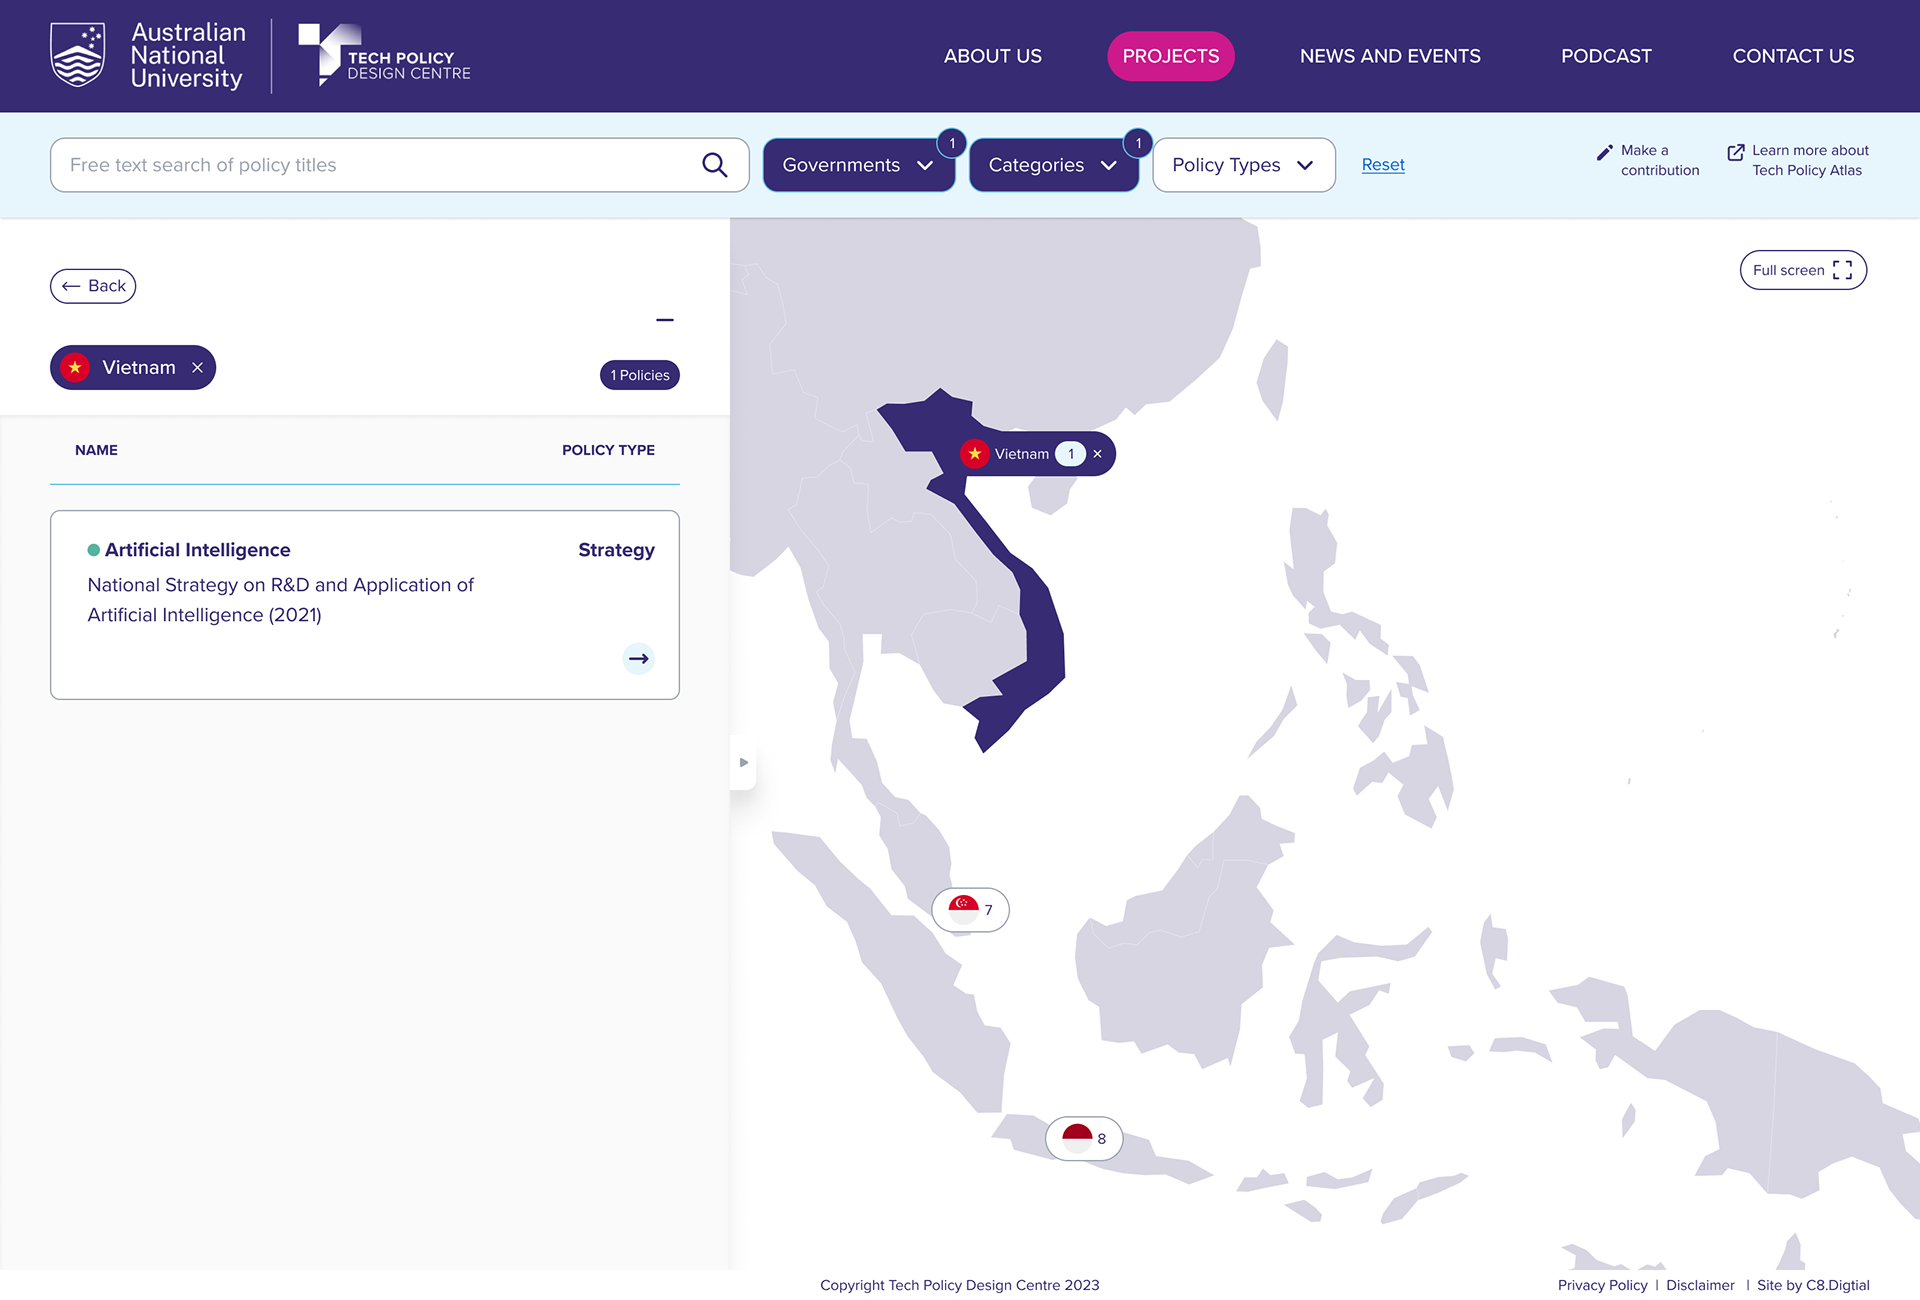Viewport: 1920px width, 1300px height.
Task: Click the Categories filter count badge
Action: click(x=1138, y=144)
